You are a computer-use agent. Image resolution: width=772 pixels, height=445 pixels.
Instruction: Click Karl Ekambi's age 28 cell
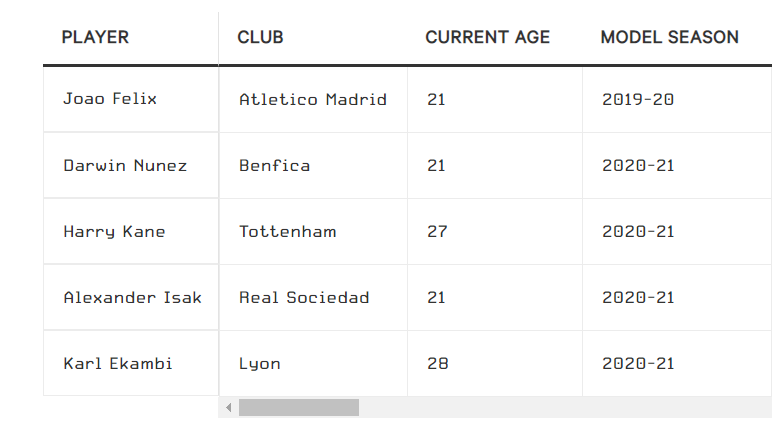(x=437, y=363)
